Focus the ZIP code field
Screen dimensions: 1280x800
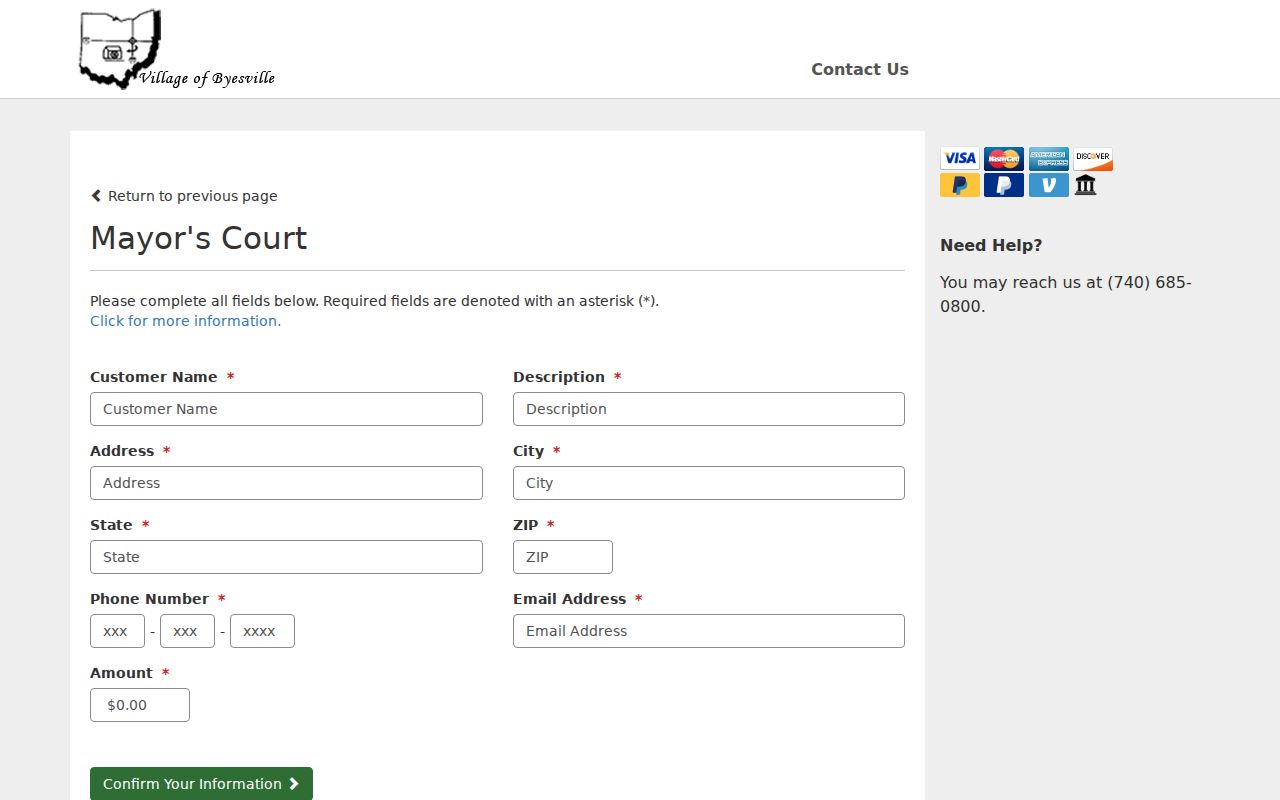[563, 557]
